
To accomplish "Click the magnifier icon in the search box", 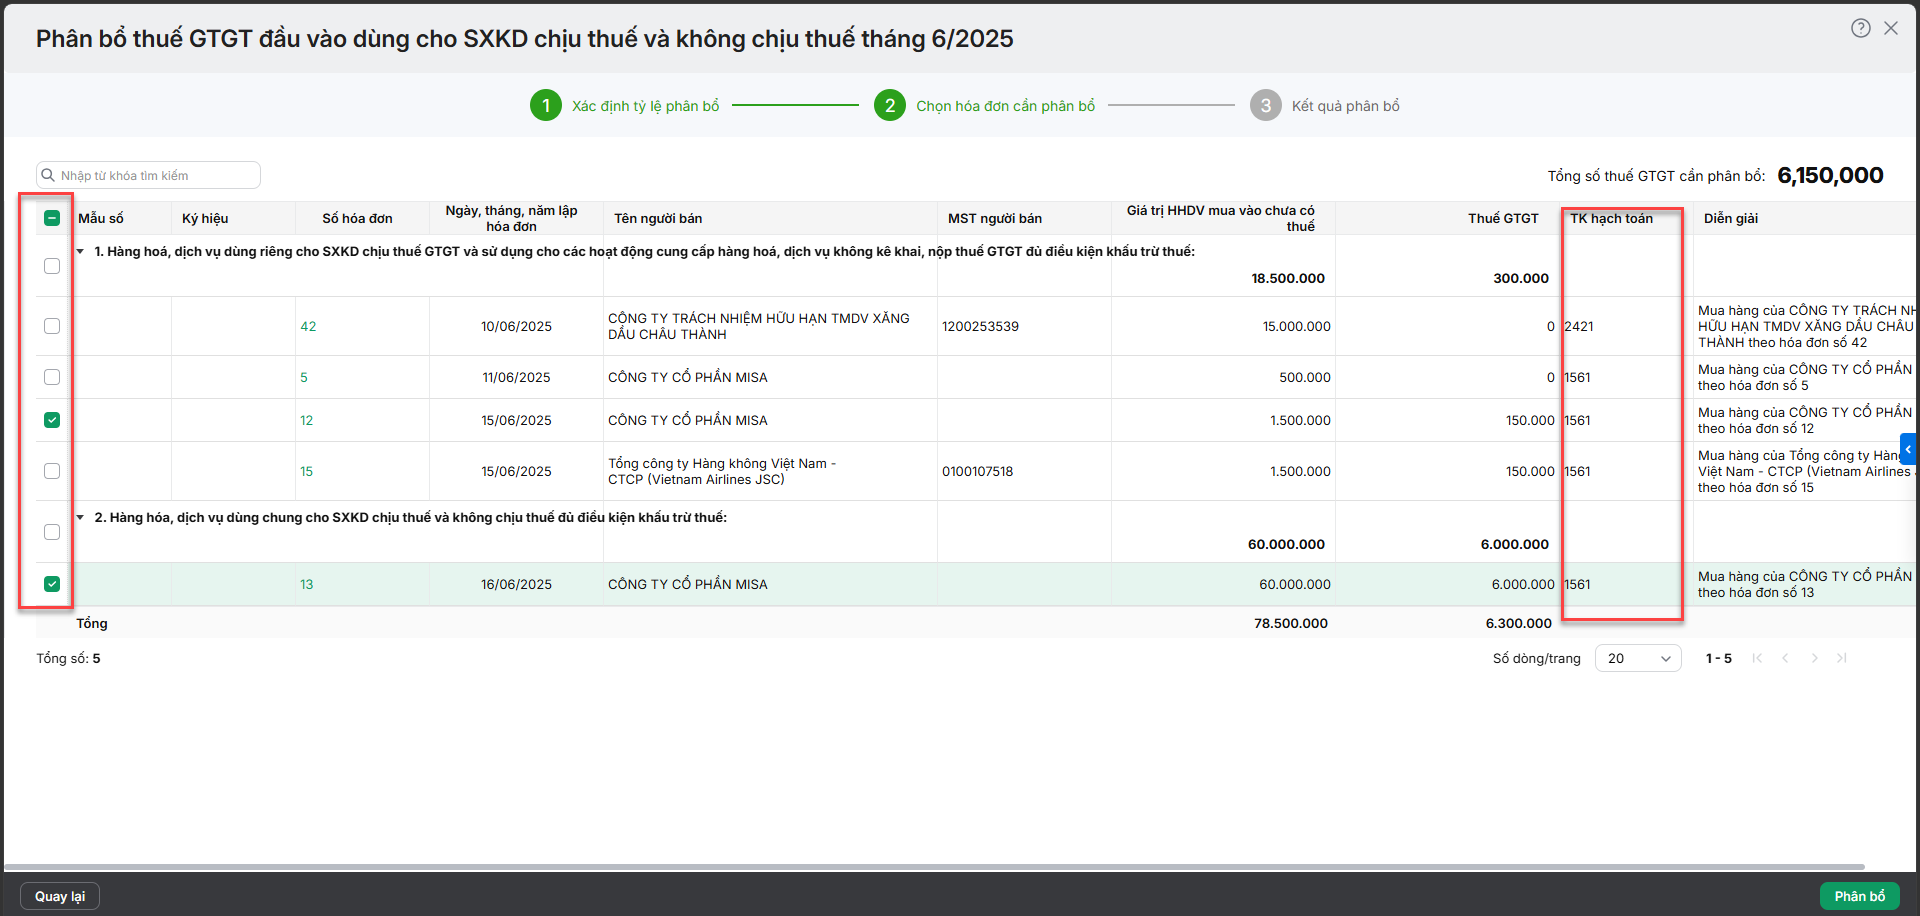I will click(48, 175).
